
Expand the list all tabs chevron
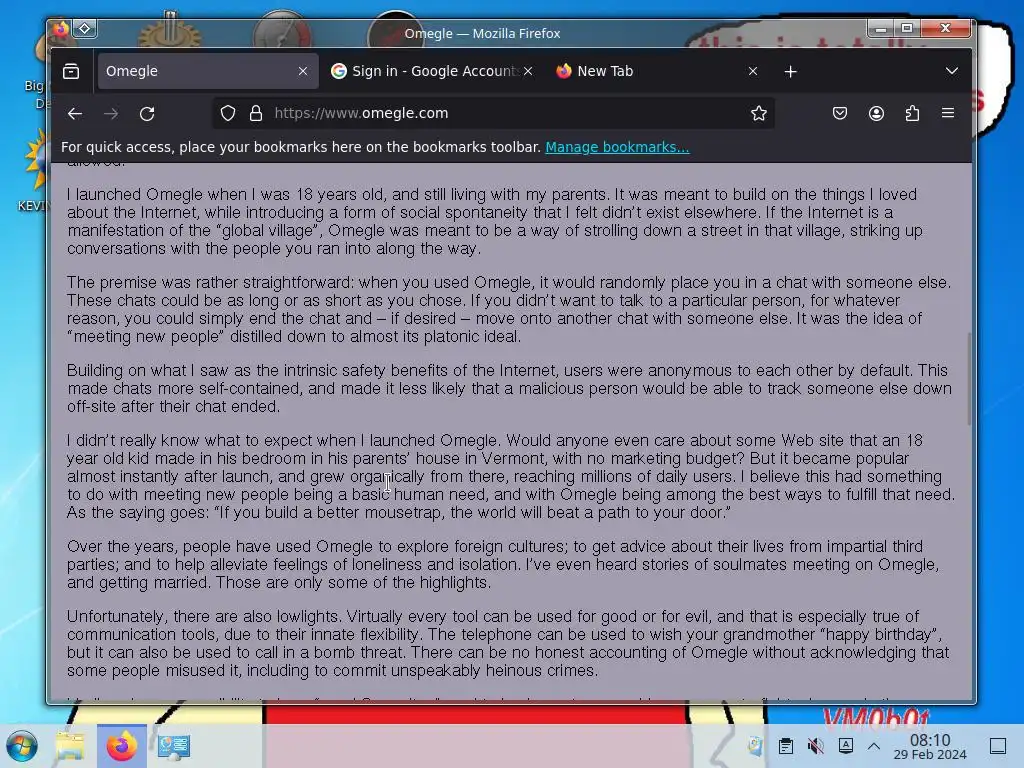coord(952,71)
